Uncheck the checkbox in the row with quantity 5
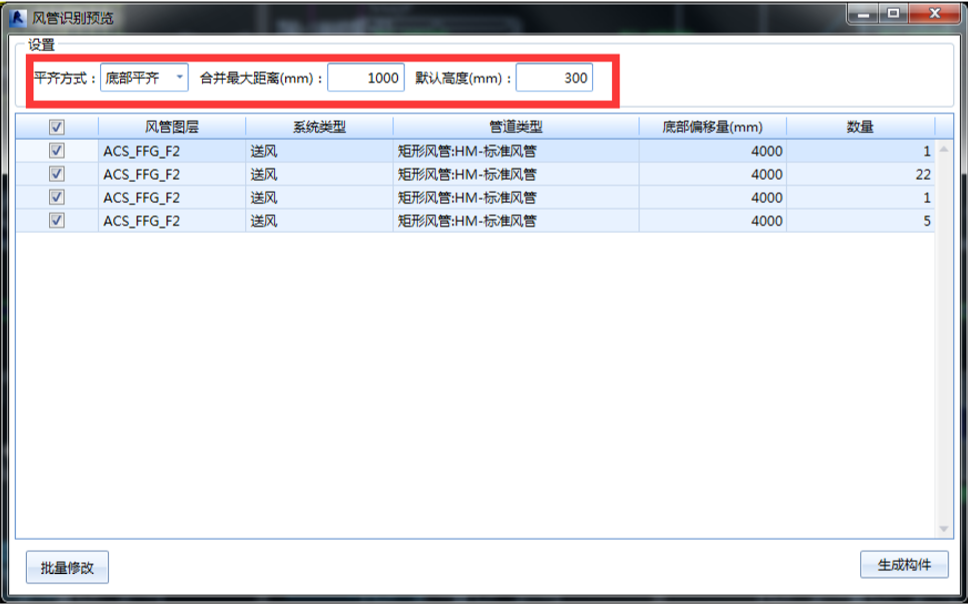The width and height of the screenshot is (968, 605). point(57,220)
